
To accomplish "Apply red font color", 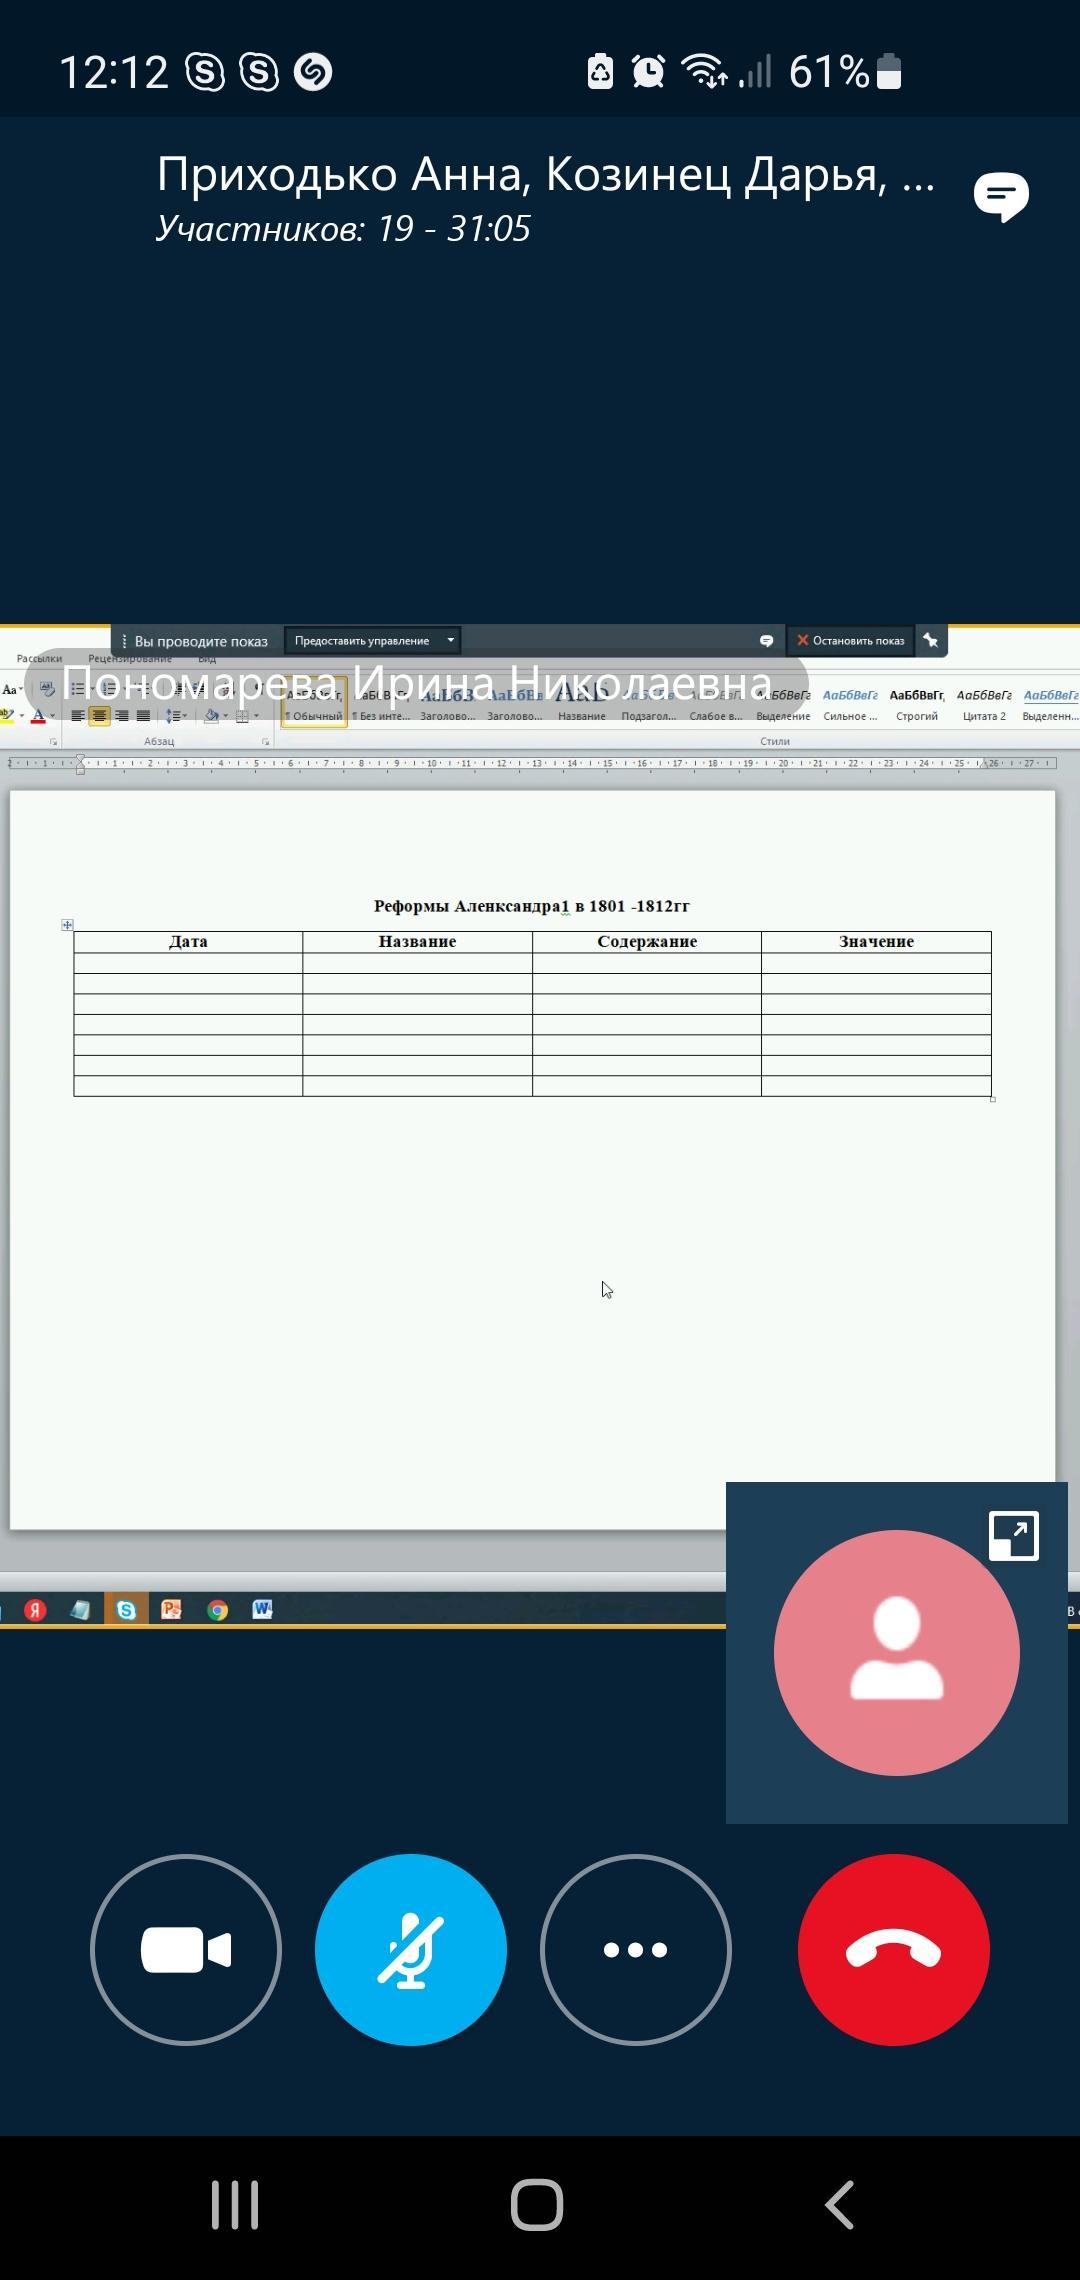I will 38,716.
